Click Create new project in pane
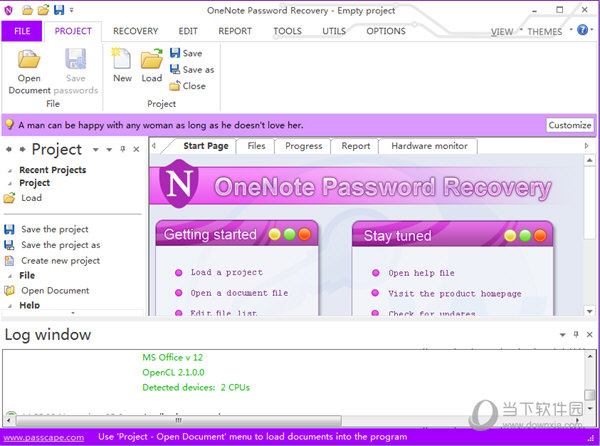Image resolution: width=600 pixels, height=446 pixels. pos(52,261)
